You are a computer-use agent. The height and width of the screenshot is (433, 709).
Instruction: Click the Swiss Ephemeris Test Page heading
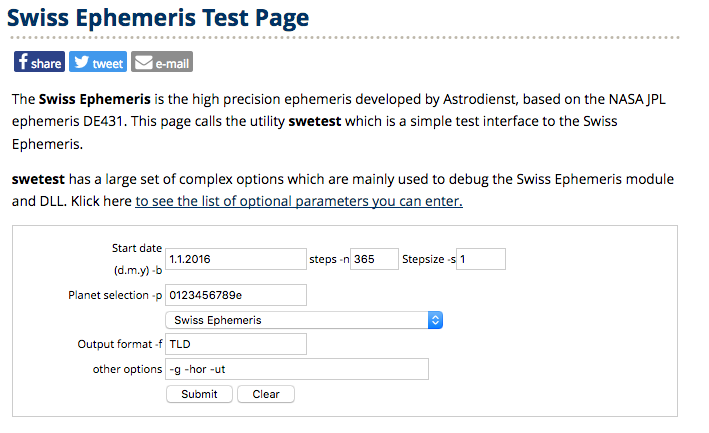click(x=160, y=18)
